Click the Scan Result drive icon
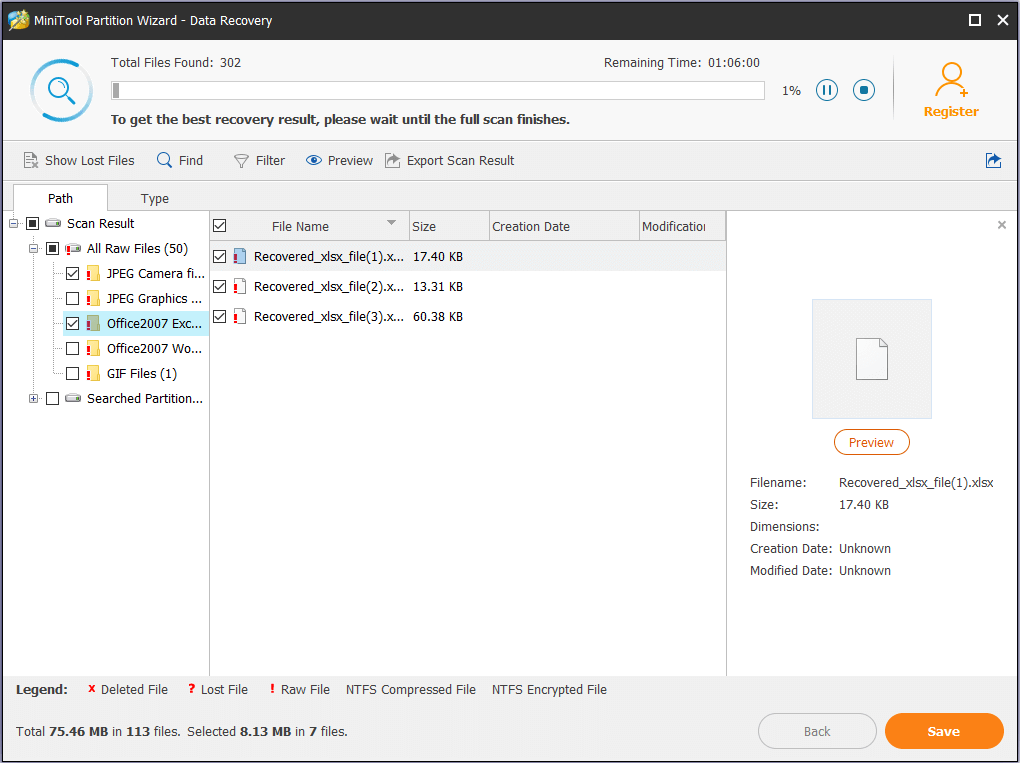 tap(53, 223)
